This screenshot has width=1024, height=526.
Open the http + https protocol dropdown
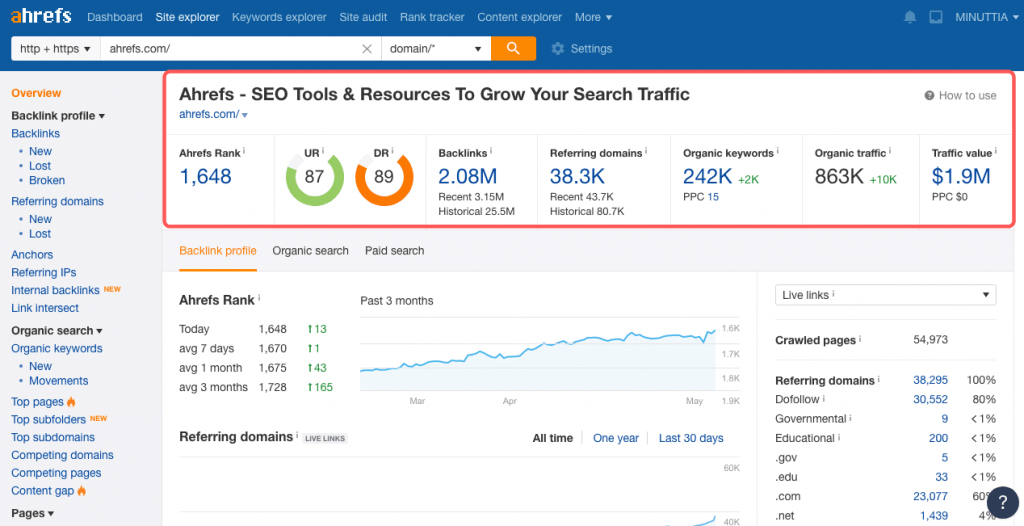tap(56, 49)
